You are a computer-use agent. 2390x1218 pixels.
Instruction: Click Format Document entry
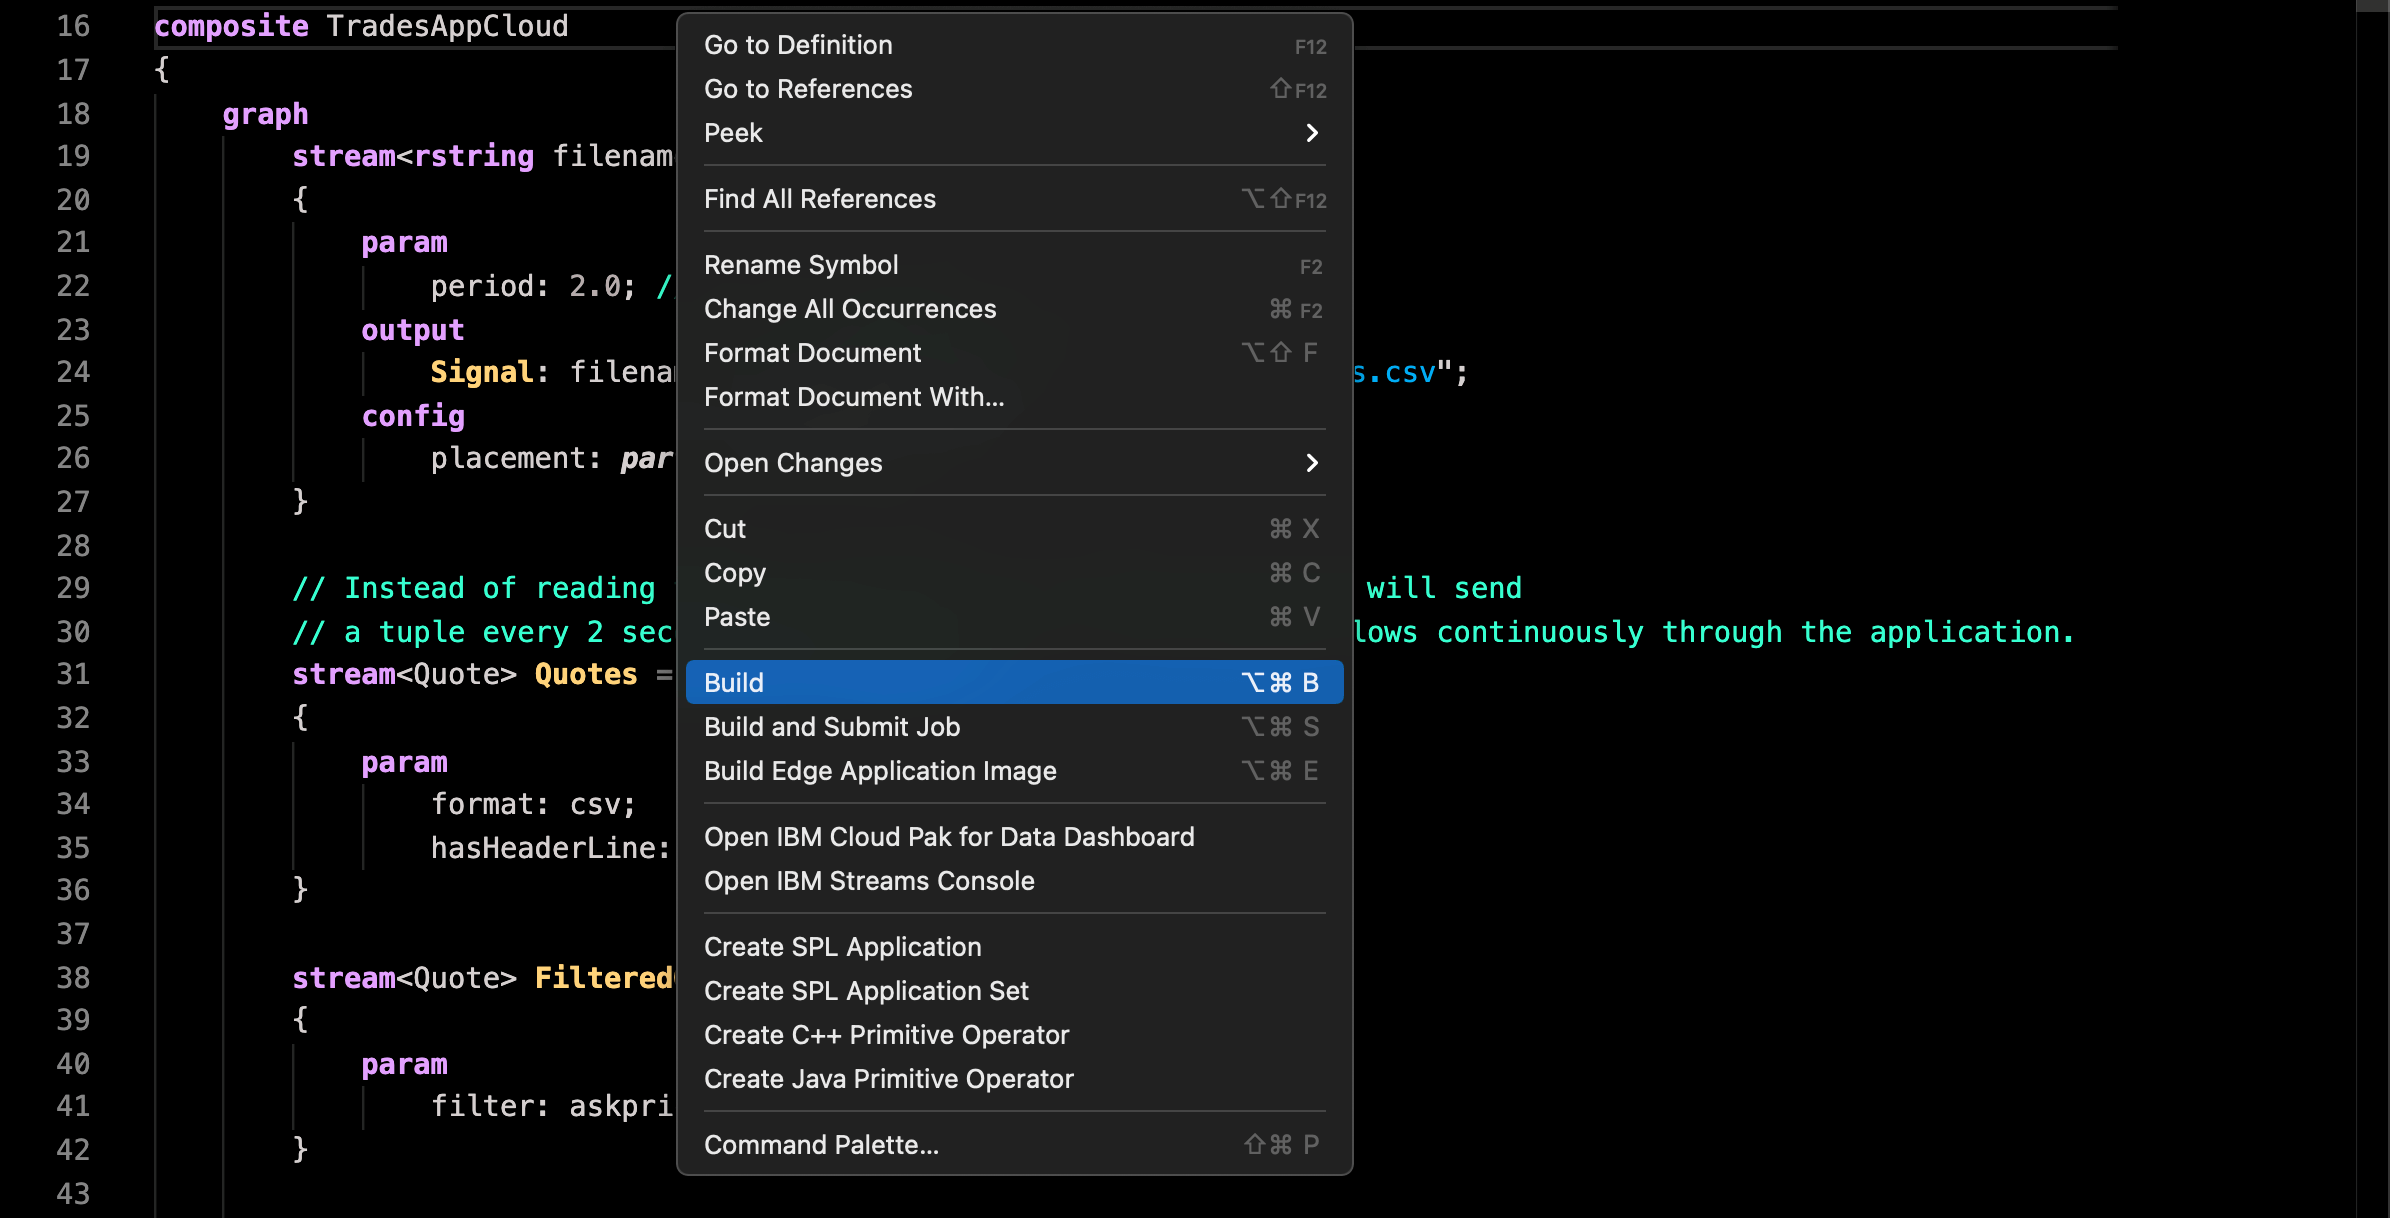click(812, 353)
